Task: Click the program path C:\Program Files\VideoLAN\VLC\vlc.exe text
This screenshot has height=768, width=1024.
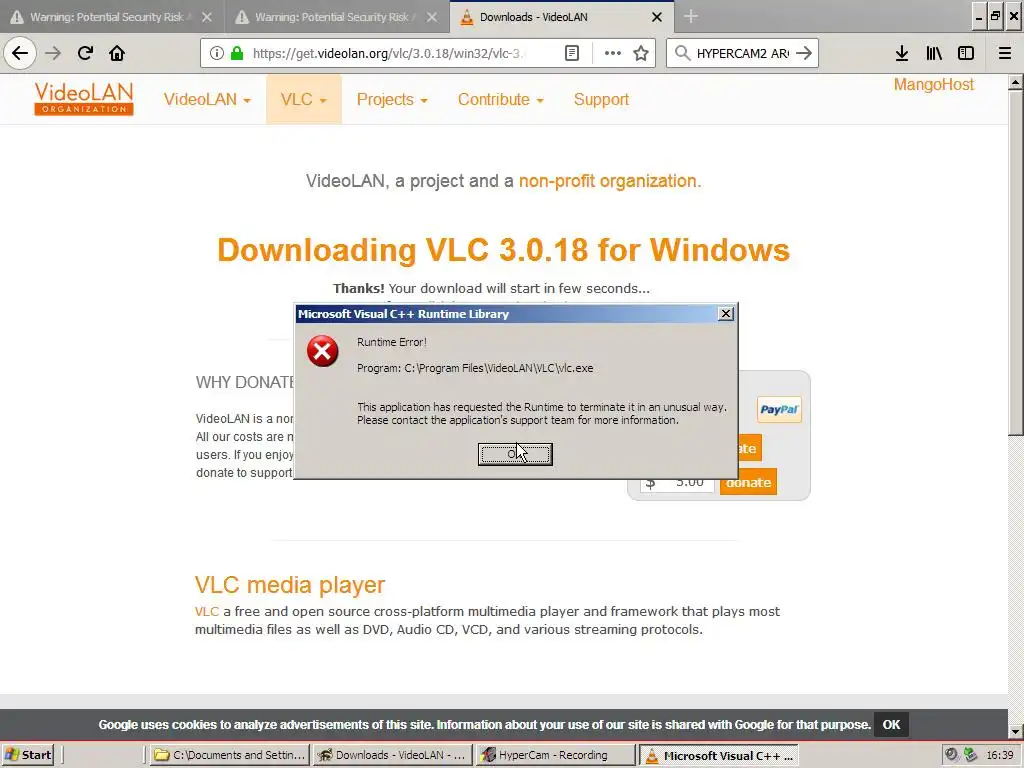Action: point(475,368)
